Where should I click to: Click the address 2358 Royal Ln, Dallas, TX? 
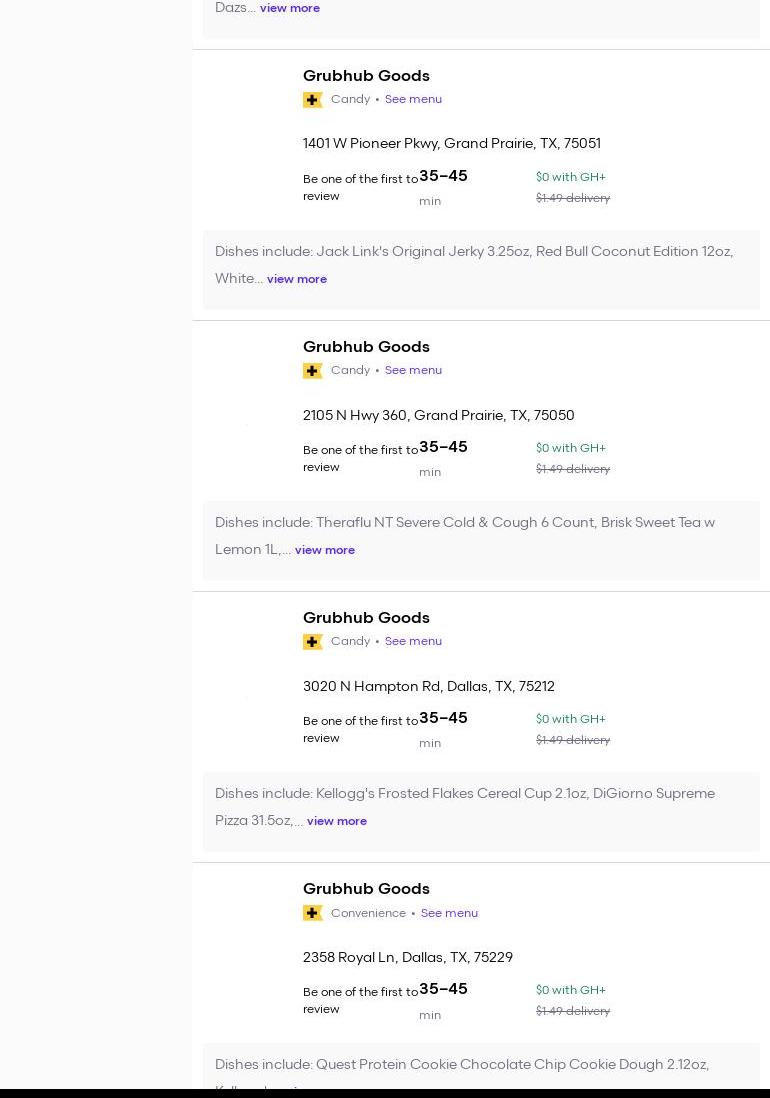(407, 957)
